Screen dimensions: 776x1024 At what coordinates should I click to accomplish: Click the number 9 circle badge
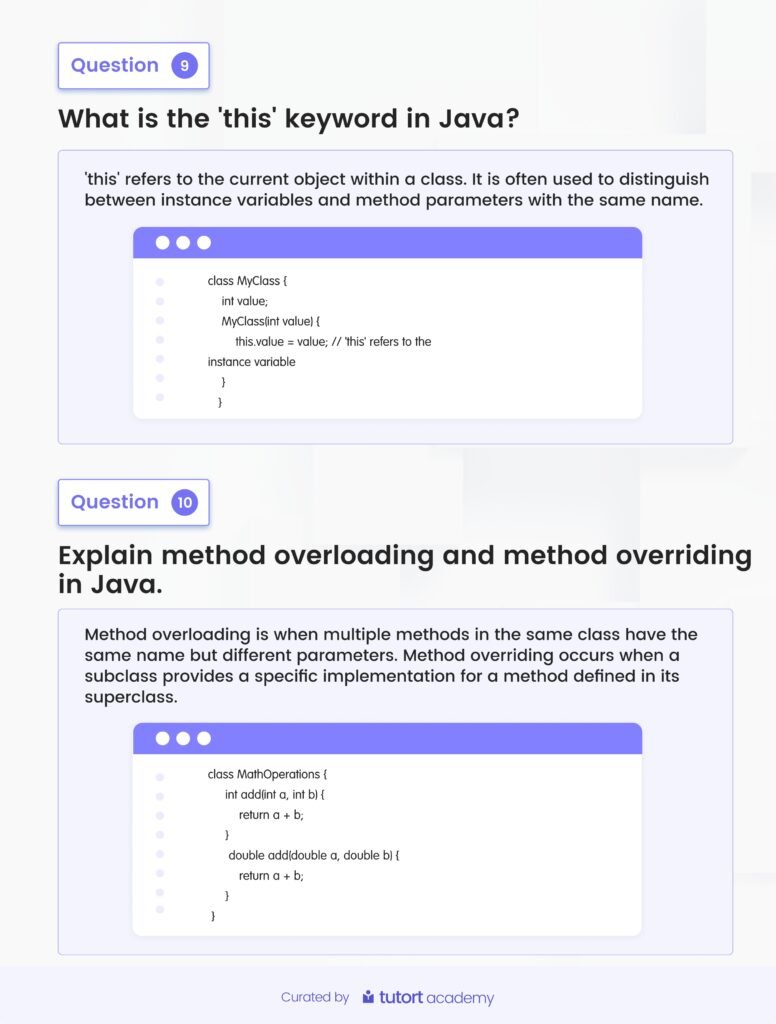click(184, 66)
